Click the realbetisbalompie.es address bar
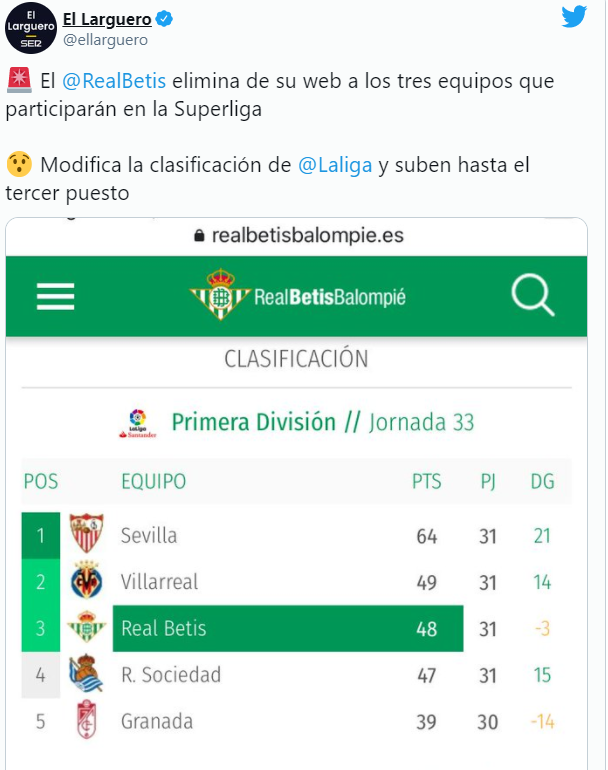Viewport: 608px width, 770px height. (297, 236)
